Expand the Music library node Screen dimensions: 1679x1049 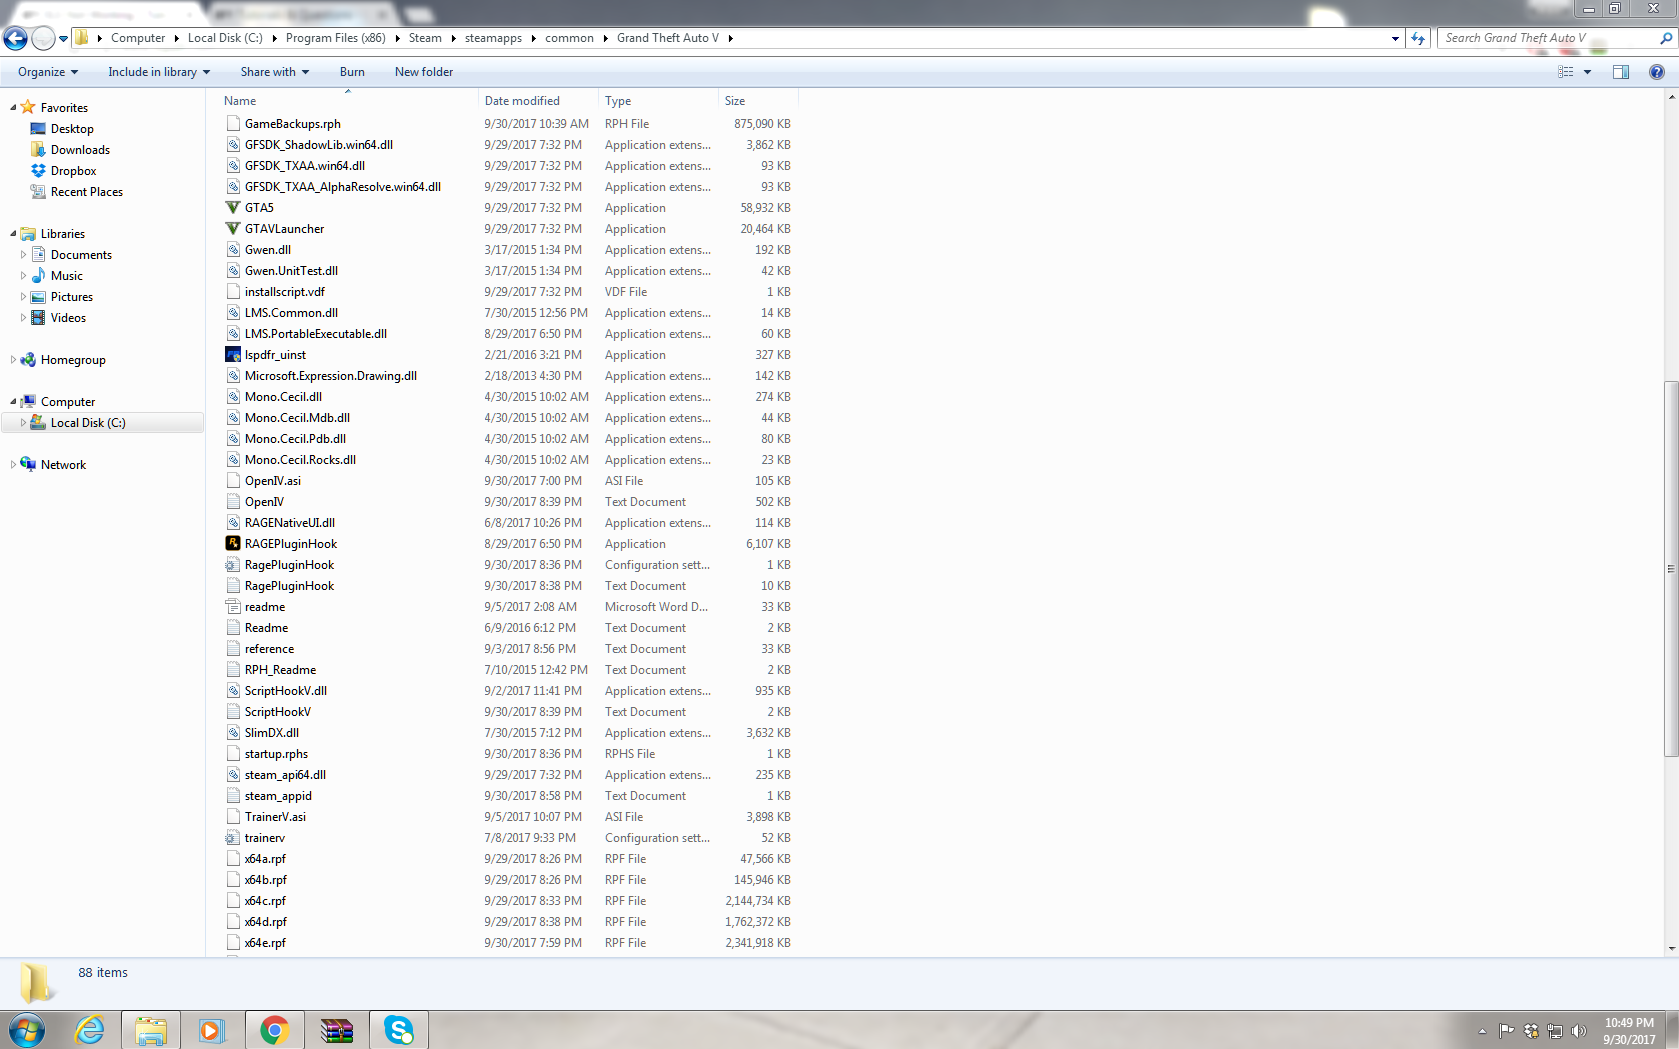tap(23, 276)
